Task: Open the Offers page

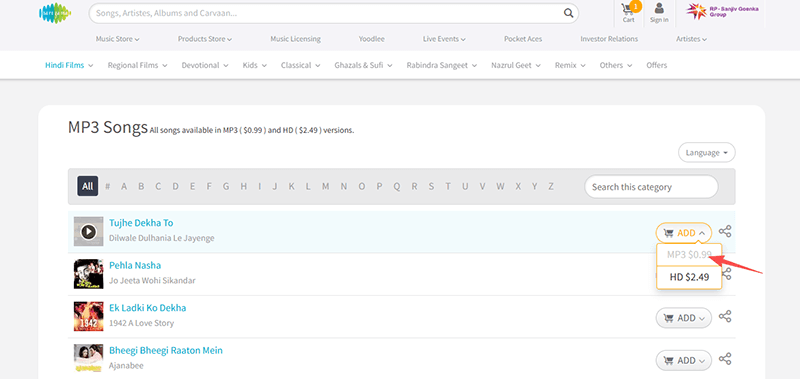Action: point(657,65)
